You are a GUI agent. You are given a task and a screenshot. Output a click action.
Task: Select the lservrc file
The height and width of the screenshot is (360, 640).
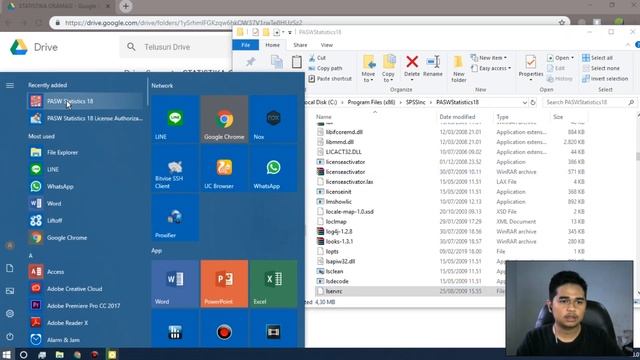410,291
